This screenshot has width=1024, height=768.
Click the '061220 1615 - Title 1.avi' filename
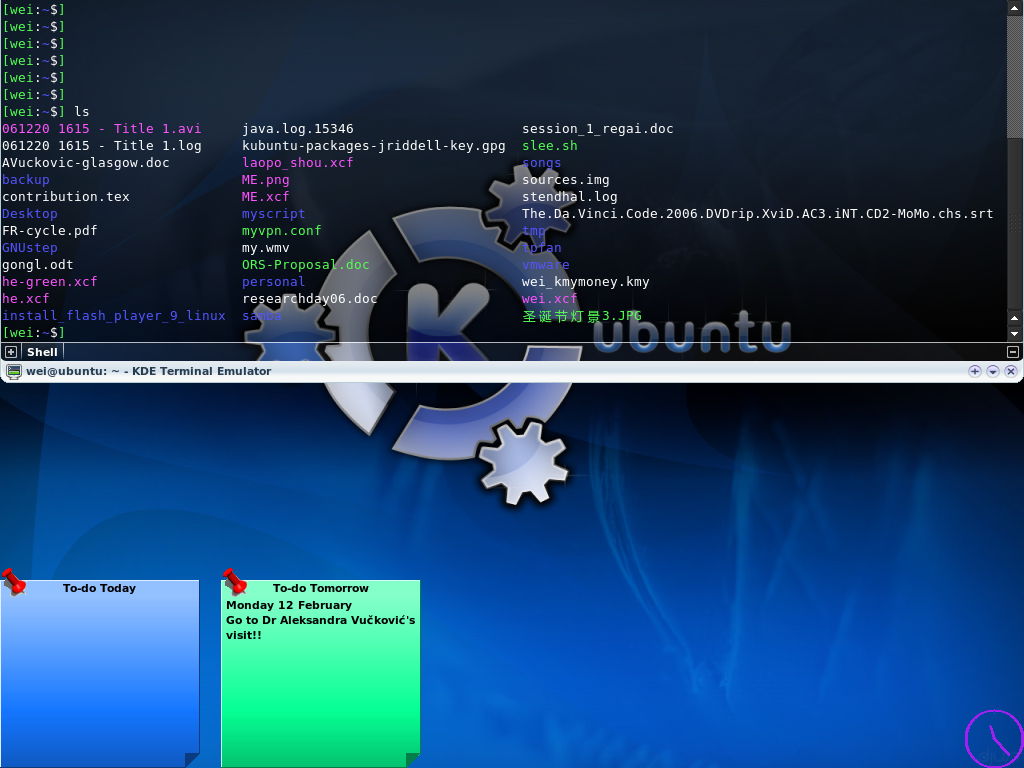[101, 129]
